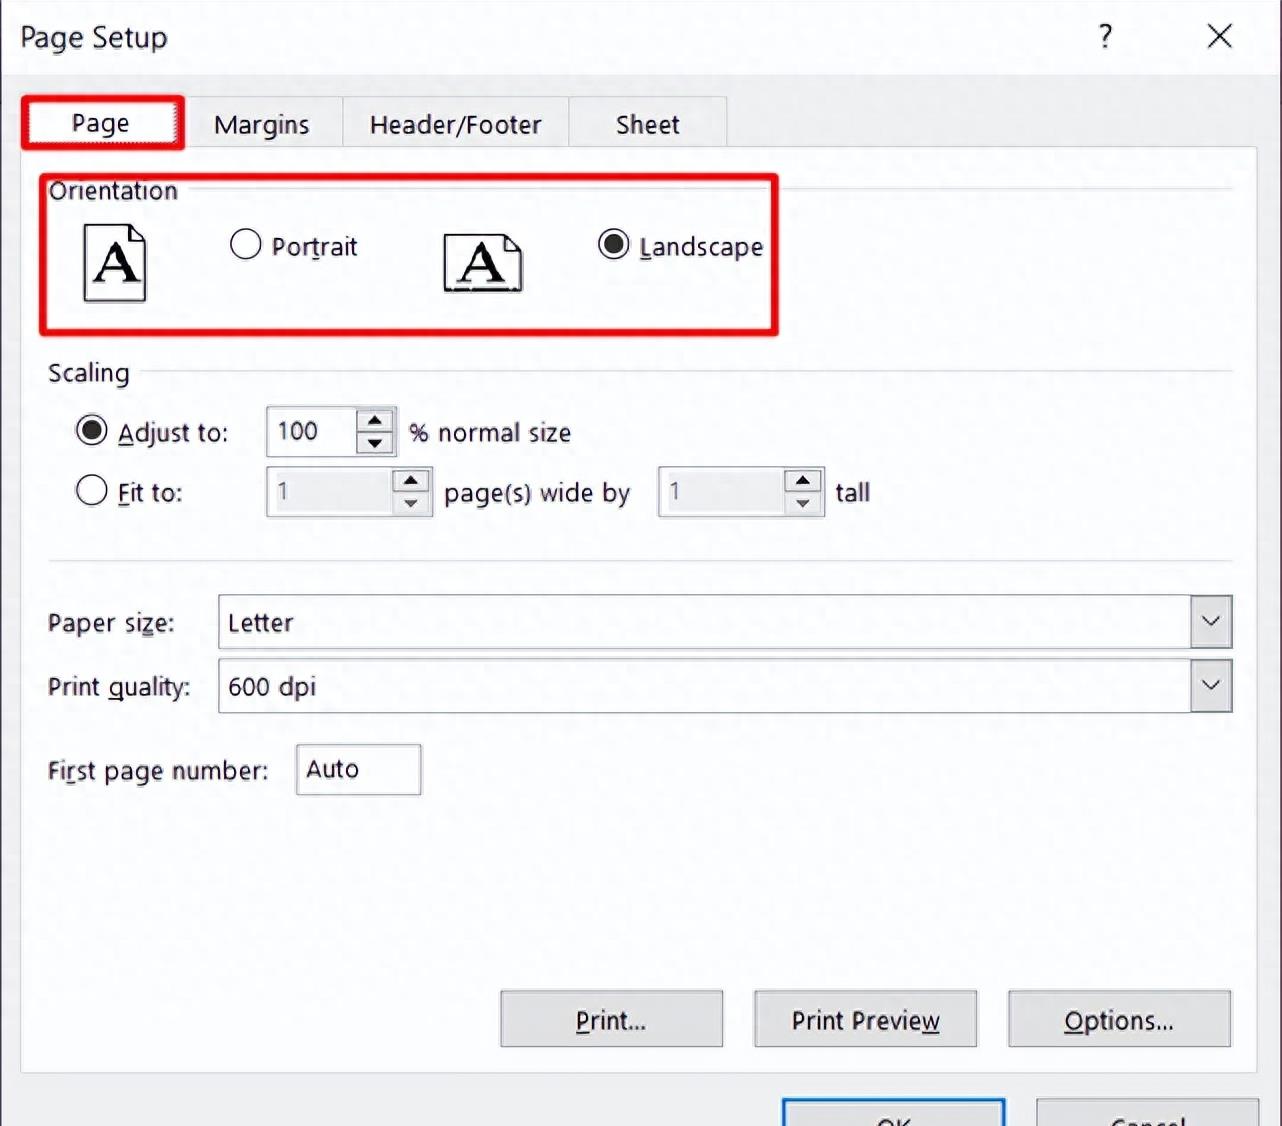
Task: Click the pages tall input field
Action: pos(722,491)
